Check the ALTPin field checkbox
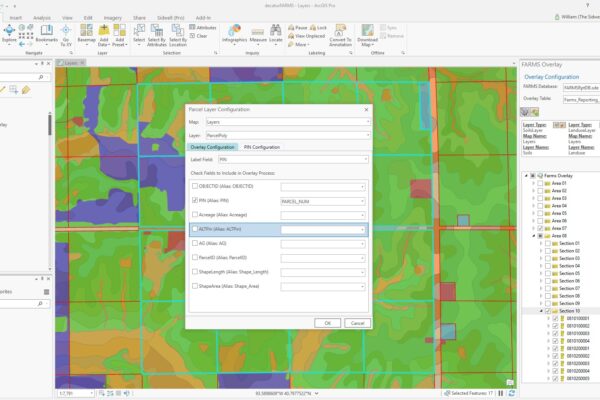This screenshot has width=600, height=400. tap(195, 229)
